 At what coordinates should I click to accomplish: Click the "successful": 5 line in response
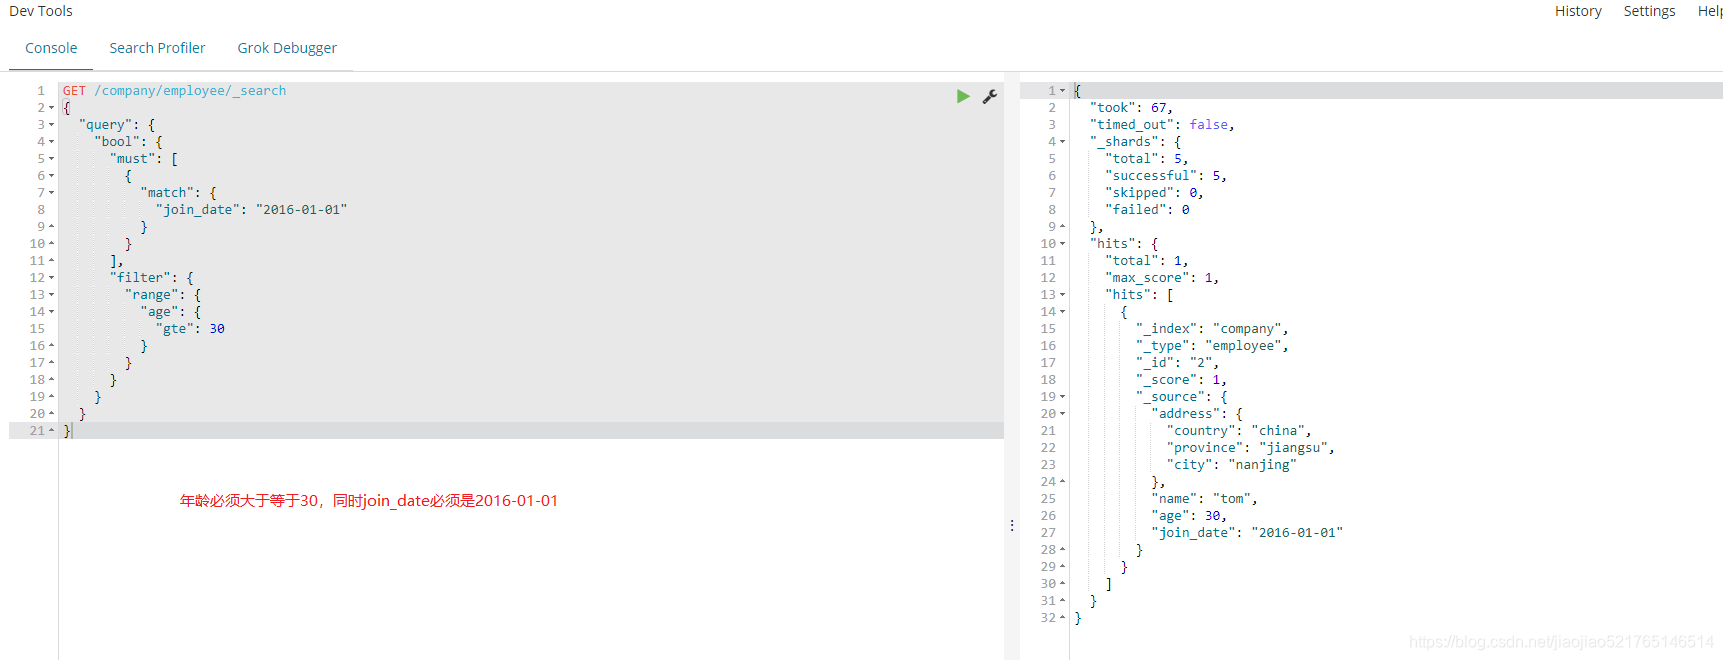pyautogui.click(x=1166, y=176)
